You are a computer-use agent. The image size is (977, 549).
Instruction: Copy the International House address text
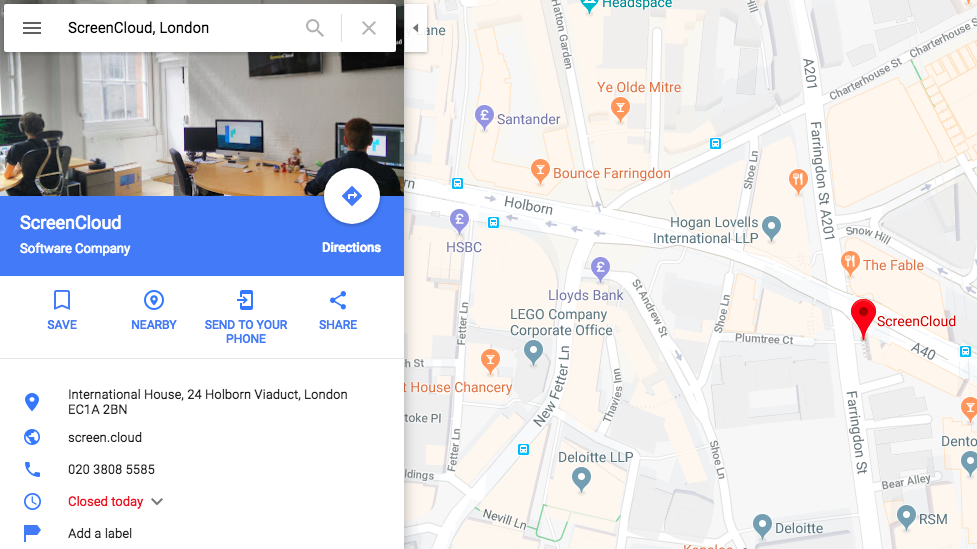(207, 402)
